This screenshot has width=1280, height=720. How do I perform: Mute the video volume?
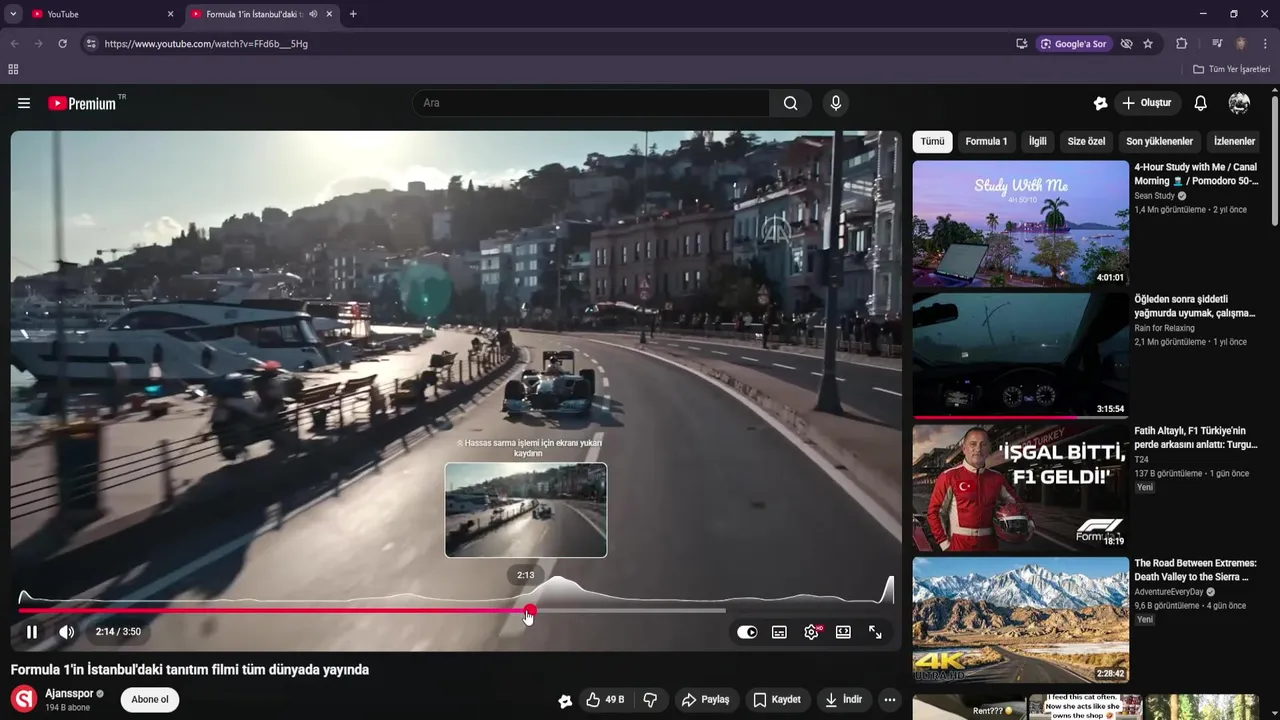click(x=67, y=632)
